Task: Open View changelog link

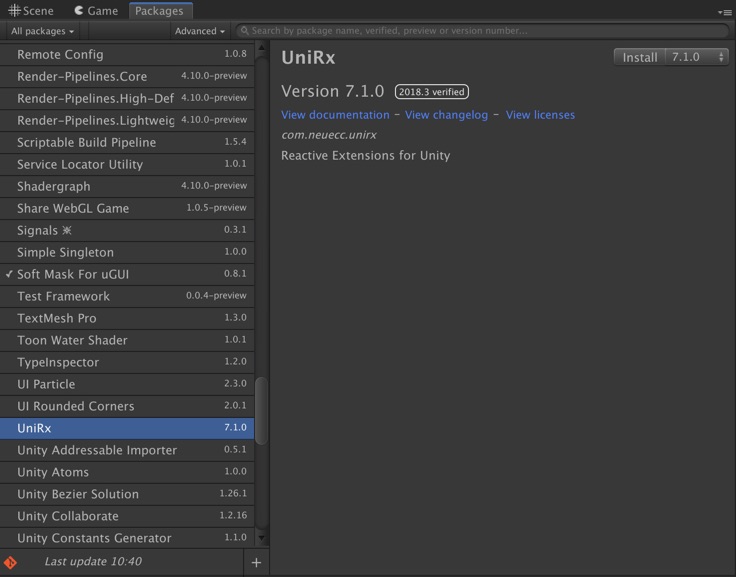Action: (446, 115)
